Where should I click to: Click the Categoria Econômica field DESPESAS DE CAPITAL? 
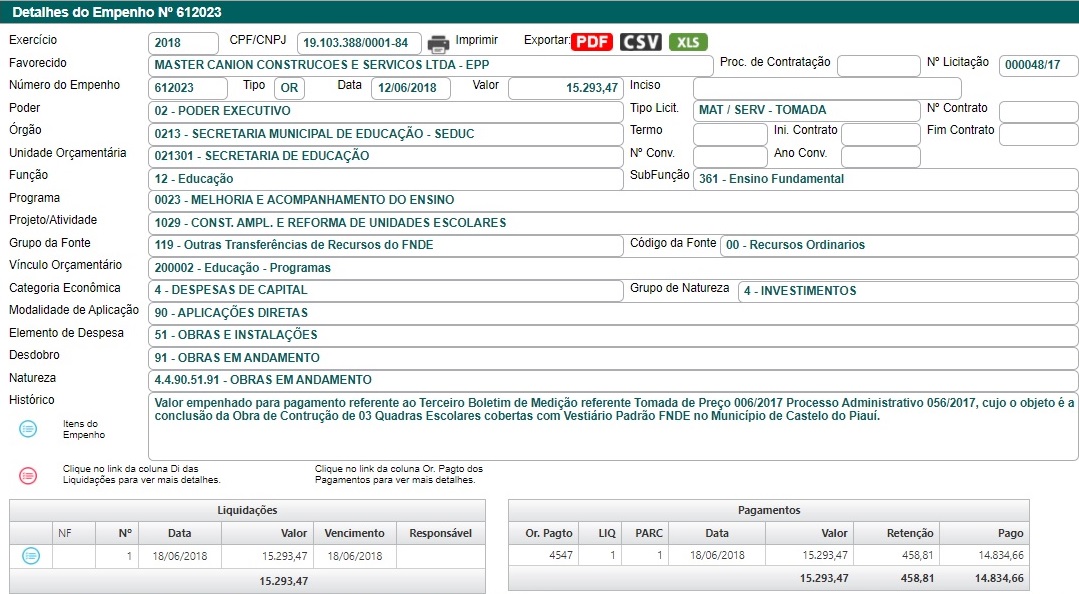point(386,290)
